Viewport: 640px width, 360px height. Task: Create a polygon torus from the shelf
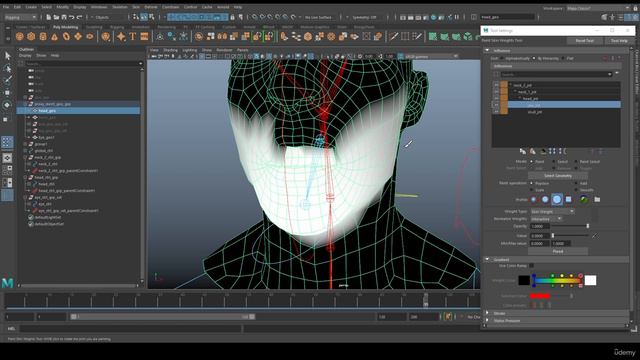pos(66,37)
